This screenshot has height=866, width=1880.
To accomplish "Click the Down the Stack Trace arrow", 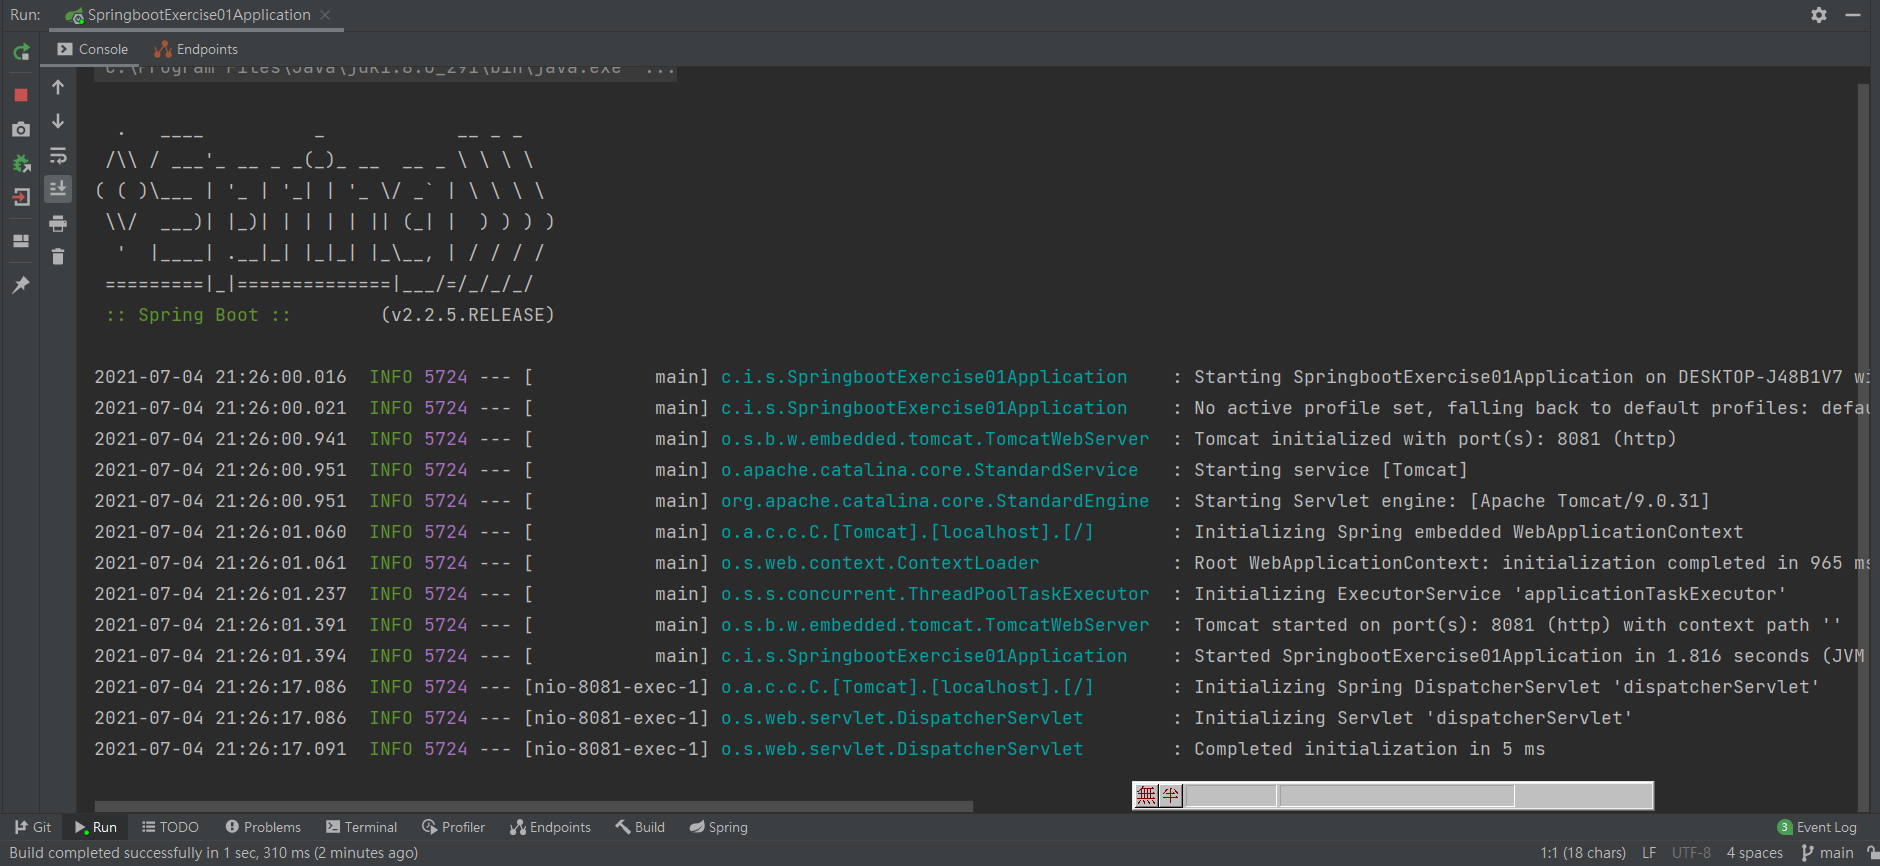I will [x=58, y=121].
